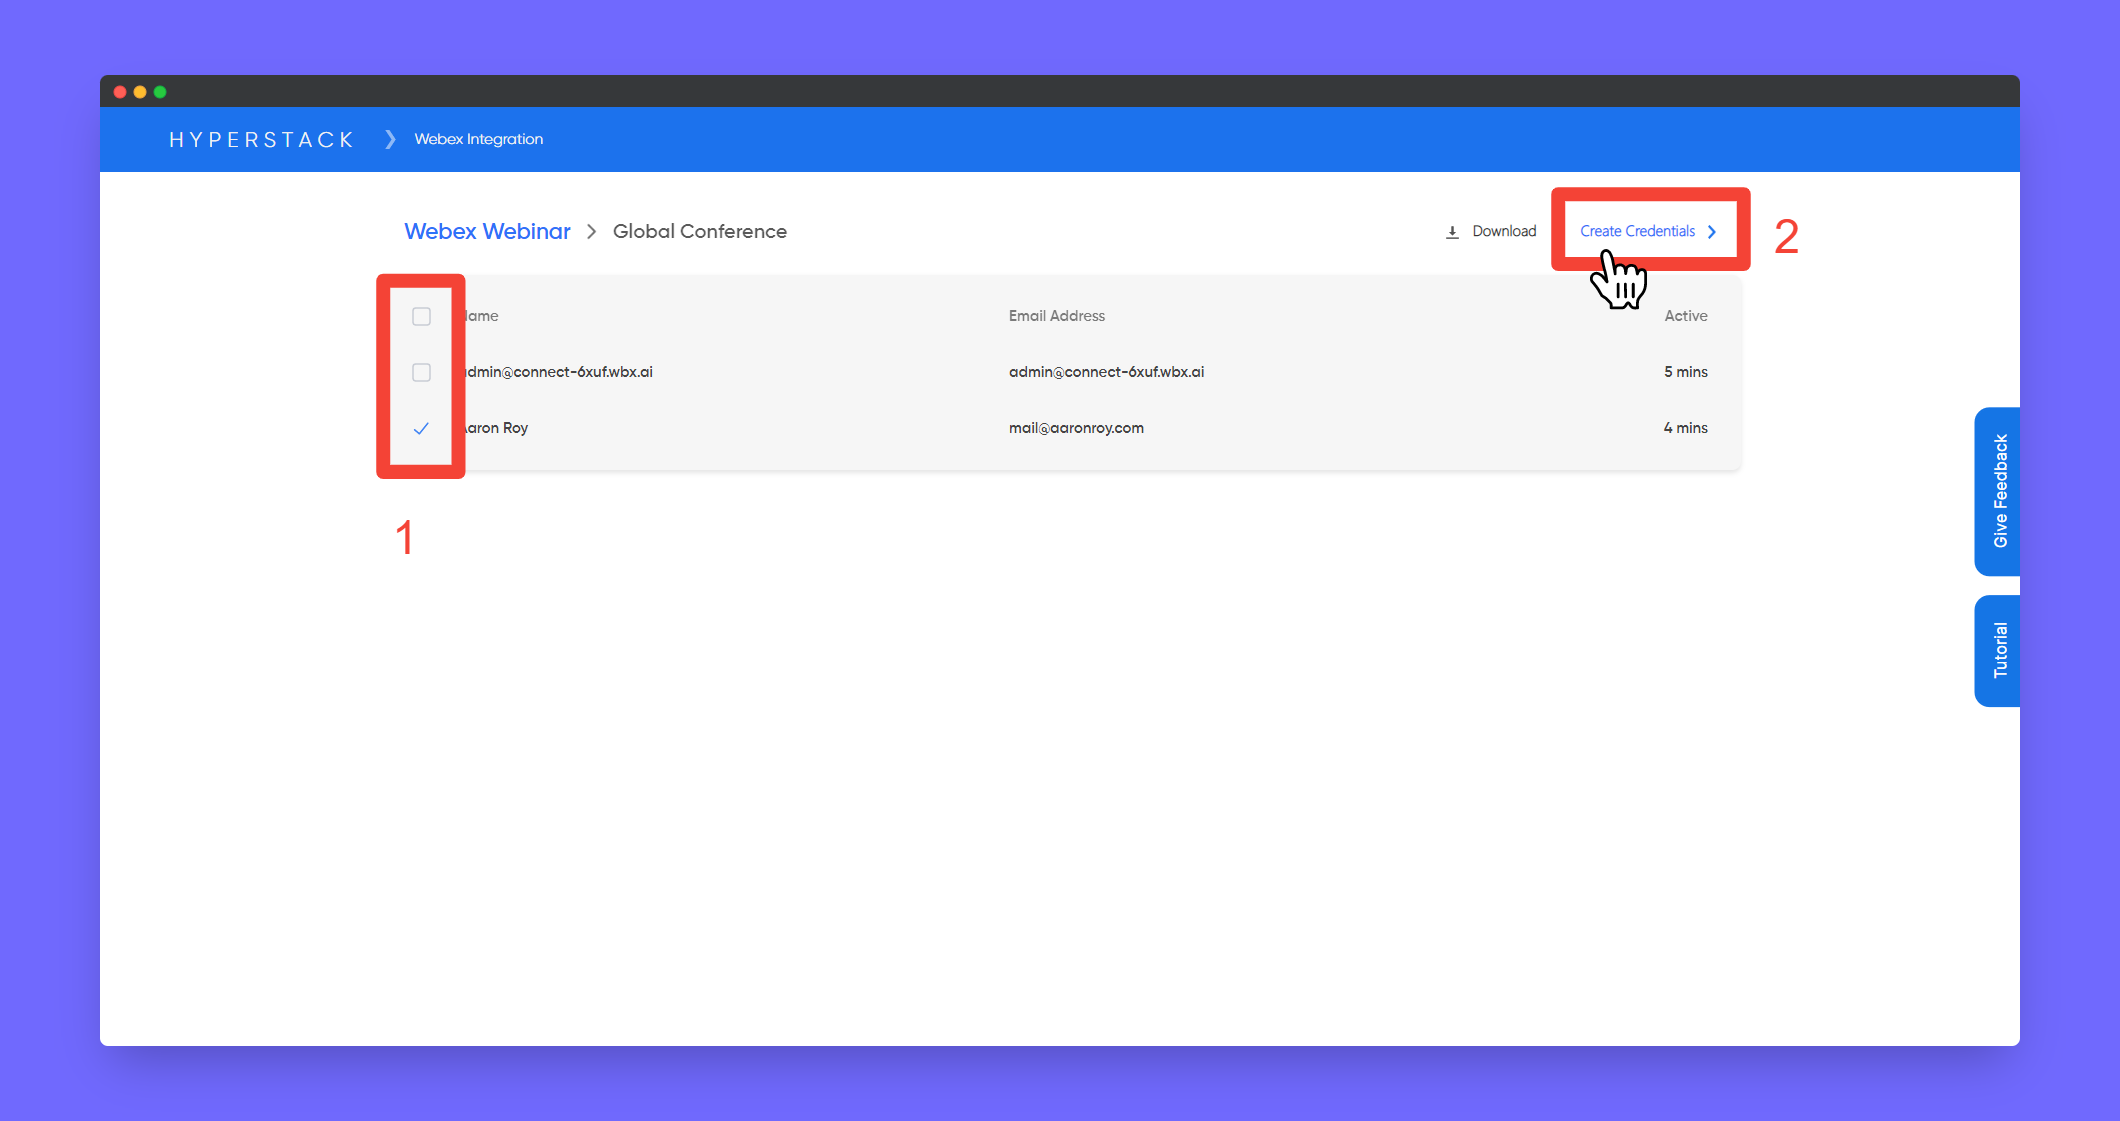
Task: Open the Give Feedback side tab
Action: coord(1999,491)
